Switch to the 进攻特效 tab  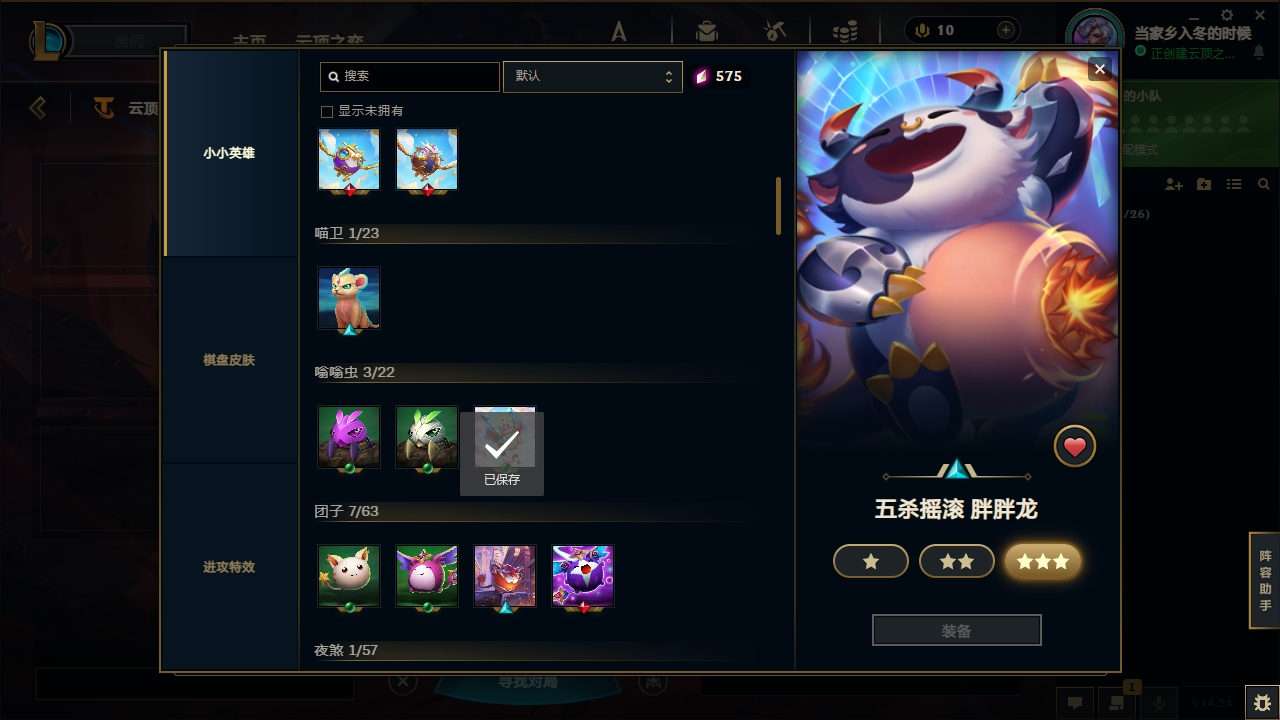tap(230, 567)
